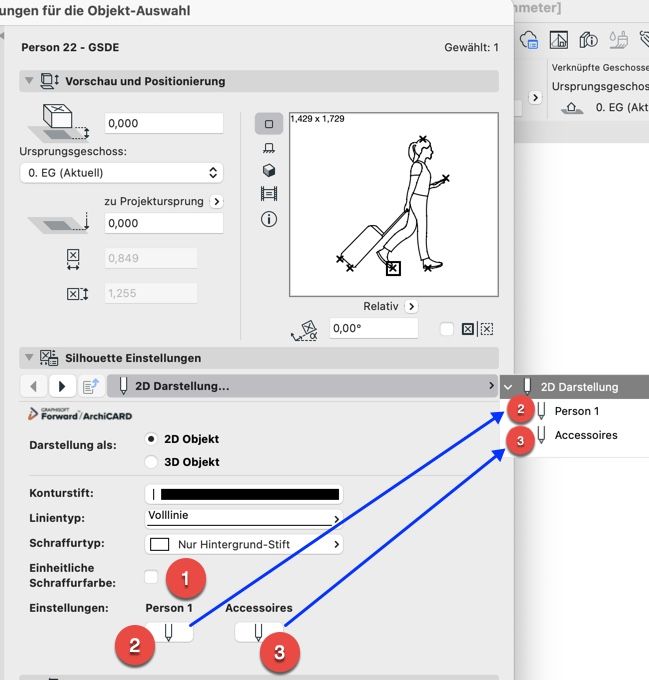Click the rotation angle 0,00° field

(x=373, y=328)
